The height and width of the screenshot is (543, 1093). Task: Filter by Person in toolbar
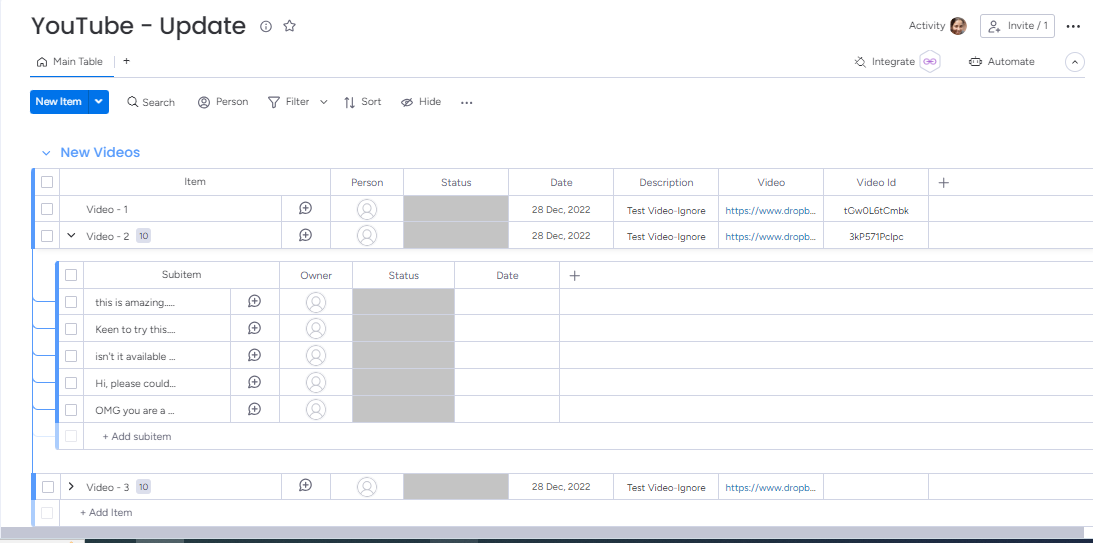point(223,102)
